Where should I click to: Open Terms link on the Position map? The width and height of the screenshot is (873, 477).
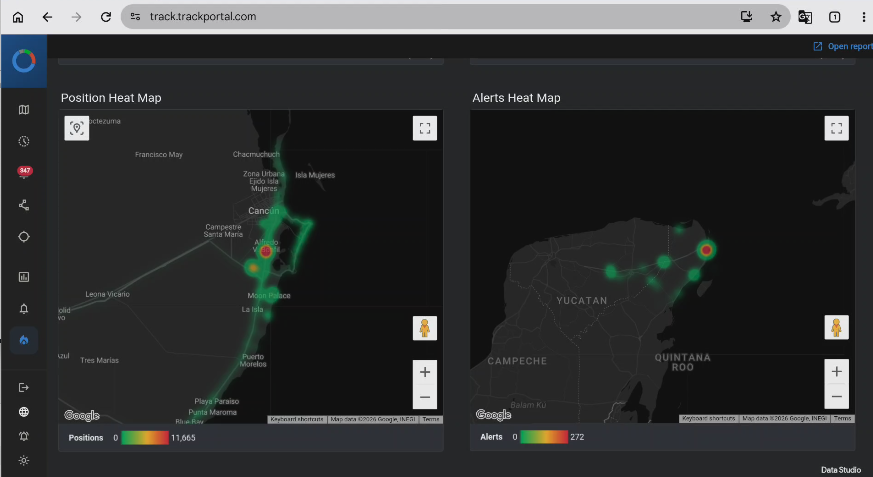coord(431,419)
